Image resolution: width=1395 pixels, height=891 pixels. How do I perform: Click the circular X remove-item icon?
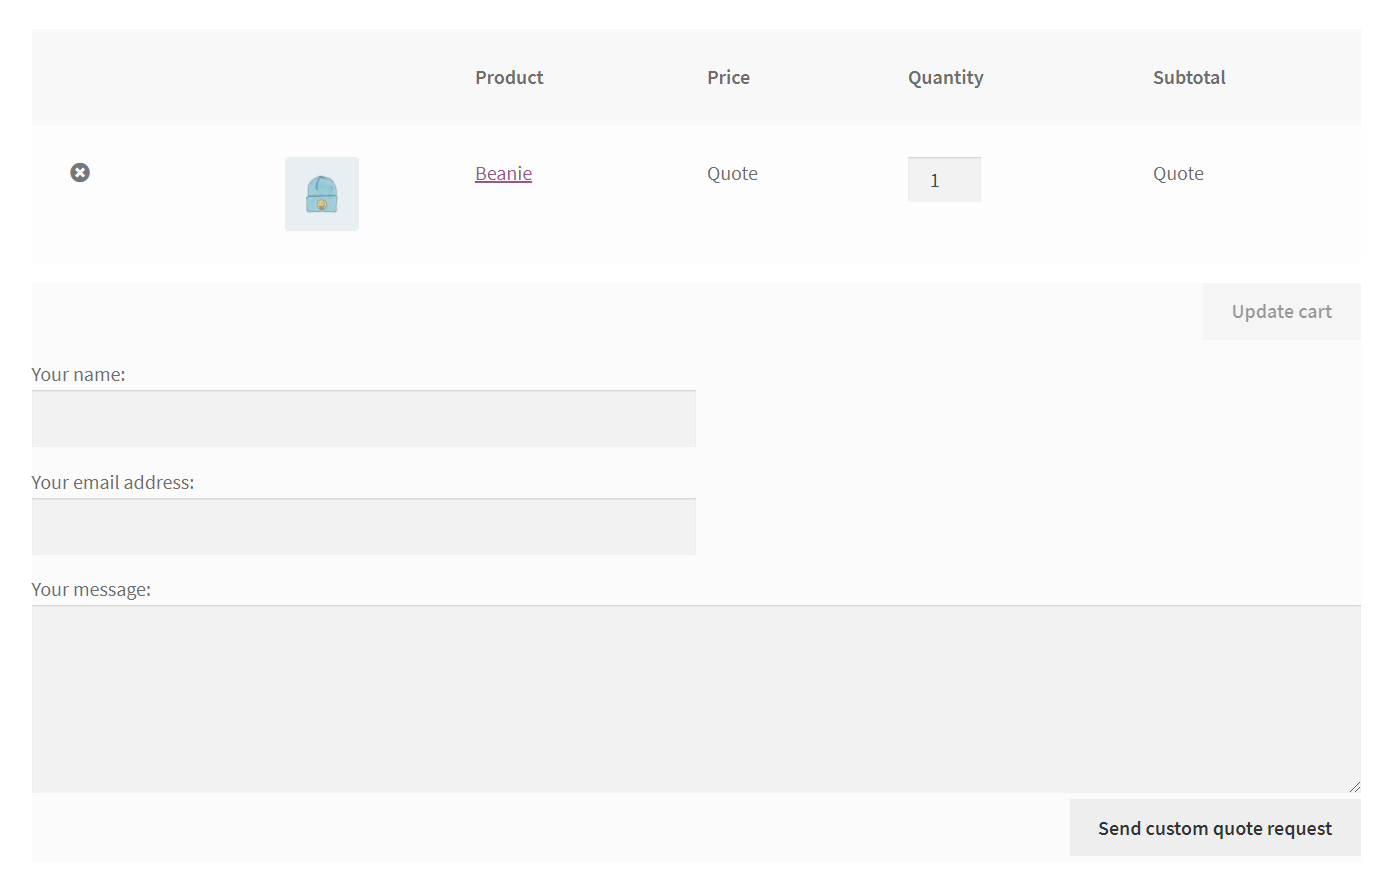click(80, 172)
